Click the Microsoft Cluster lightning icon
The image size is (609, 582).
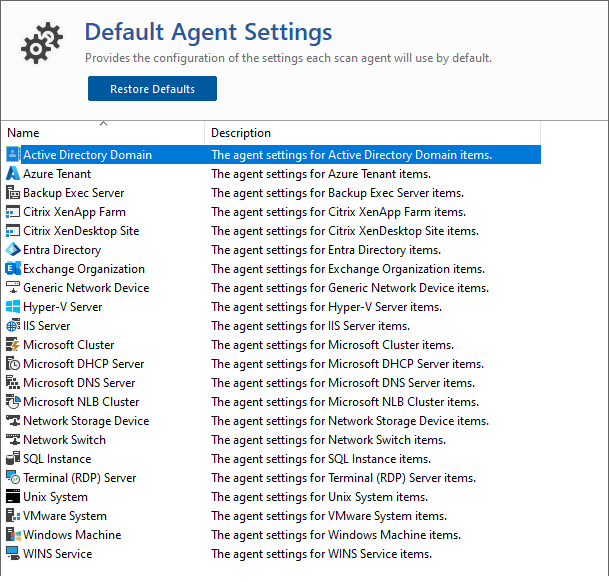pos(13,345)
